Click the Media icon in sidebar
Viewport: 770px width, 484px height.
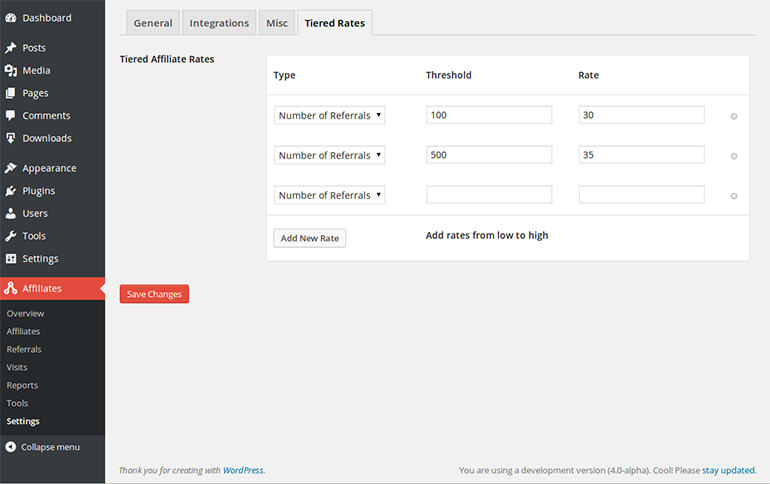11,71
